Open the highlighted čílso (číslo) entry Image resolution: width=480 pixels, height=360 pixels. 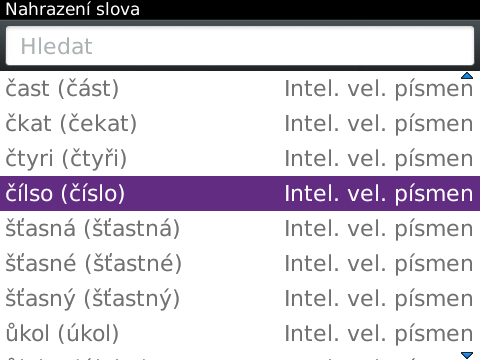pyautogui.click(x=240, y=193)
